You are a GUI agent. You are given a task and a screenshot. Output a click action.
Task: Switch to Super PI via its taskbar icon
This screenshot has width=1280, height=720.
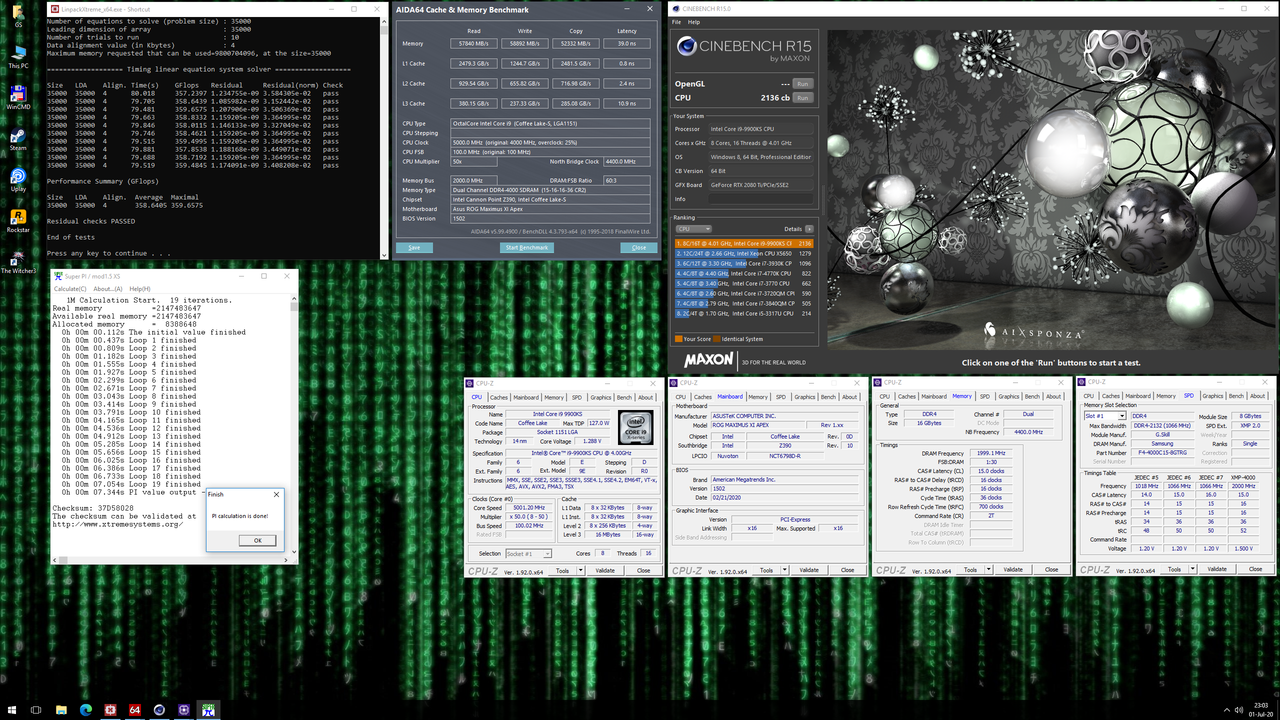(x=208, y=710)
